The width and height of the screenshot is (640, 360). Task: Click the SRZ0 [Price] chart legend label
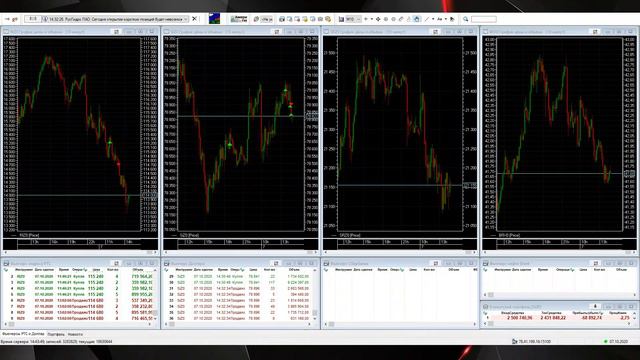(350, 236)
